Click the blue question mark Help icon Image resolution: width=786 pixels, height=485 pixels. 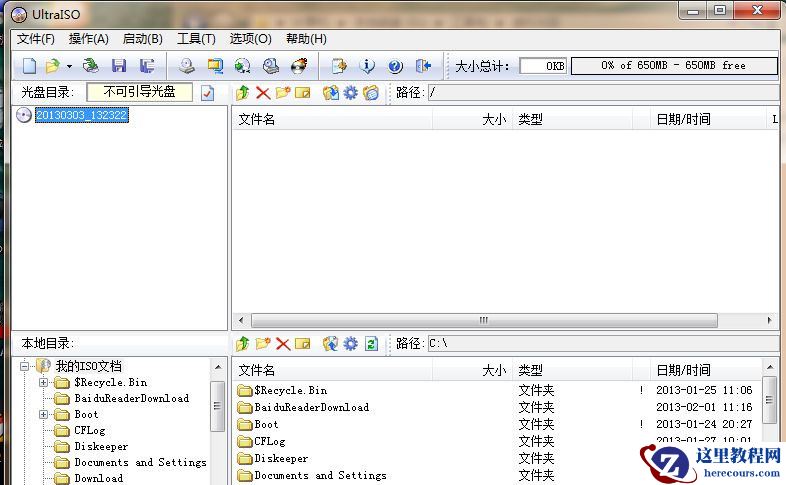click(395, 66)
